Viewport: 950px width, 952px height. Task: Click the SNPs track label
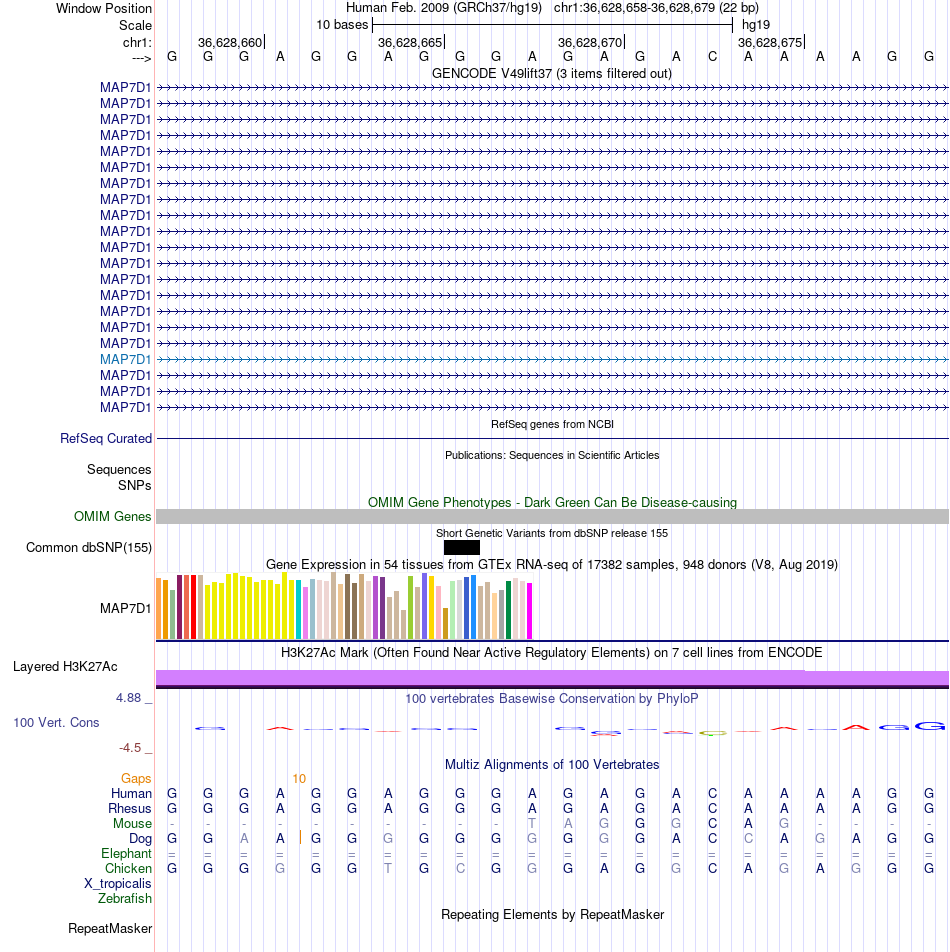pyautogui.click(x=135, y=485)
